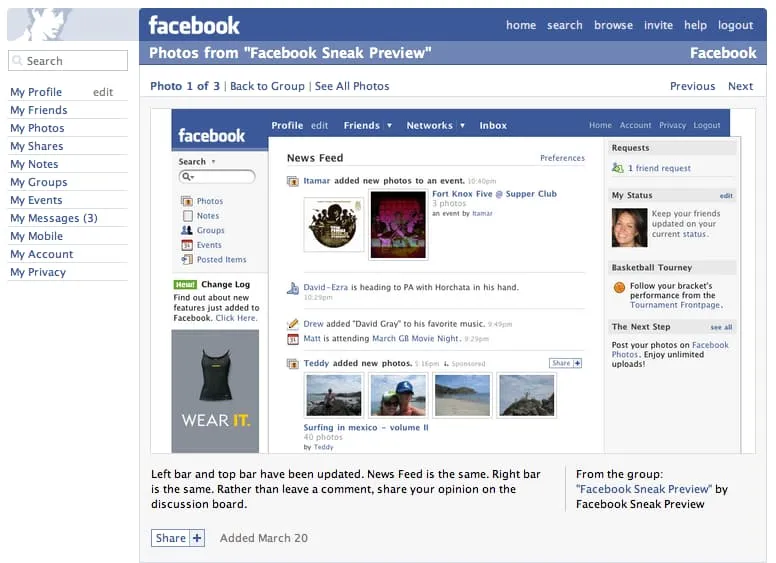The height and width of the screenshot is (563, 776).
Task: Open the Search dropdown arrow above the inner search field
Action: pos(213,162)
